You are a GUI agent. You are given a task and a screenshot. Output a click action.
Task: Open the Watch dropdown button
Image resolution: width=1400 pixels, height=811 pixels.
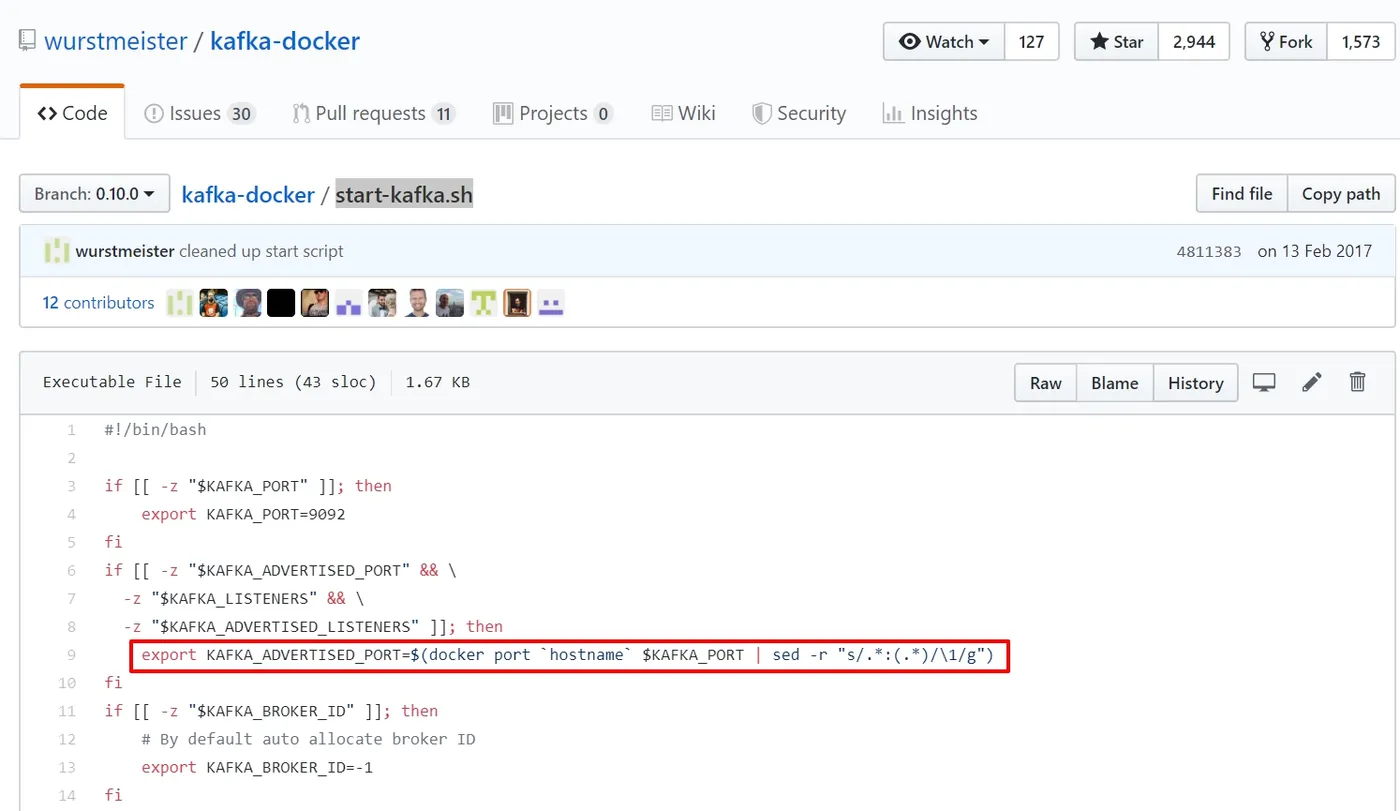[x=944, y=41]
